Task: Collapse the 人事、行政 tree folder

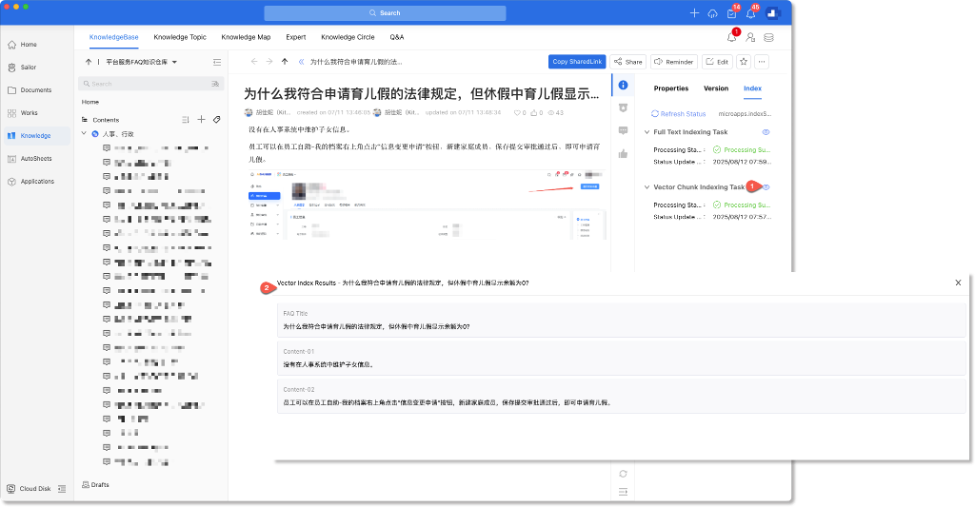Action: click(84, 133)
